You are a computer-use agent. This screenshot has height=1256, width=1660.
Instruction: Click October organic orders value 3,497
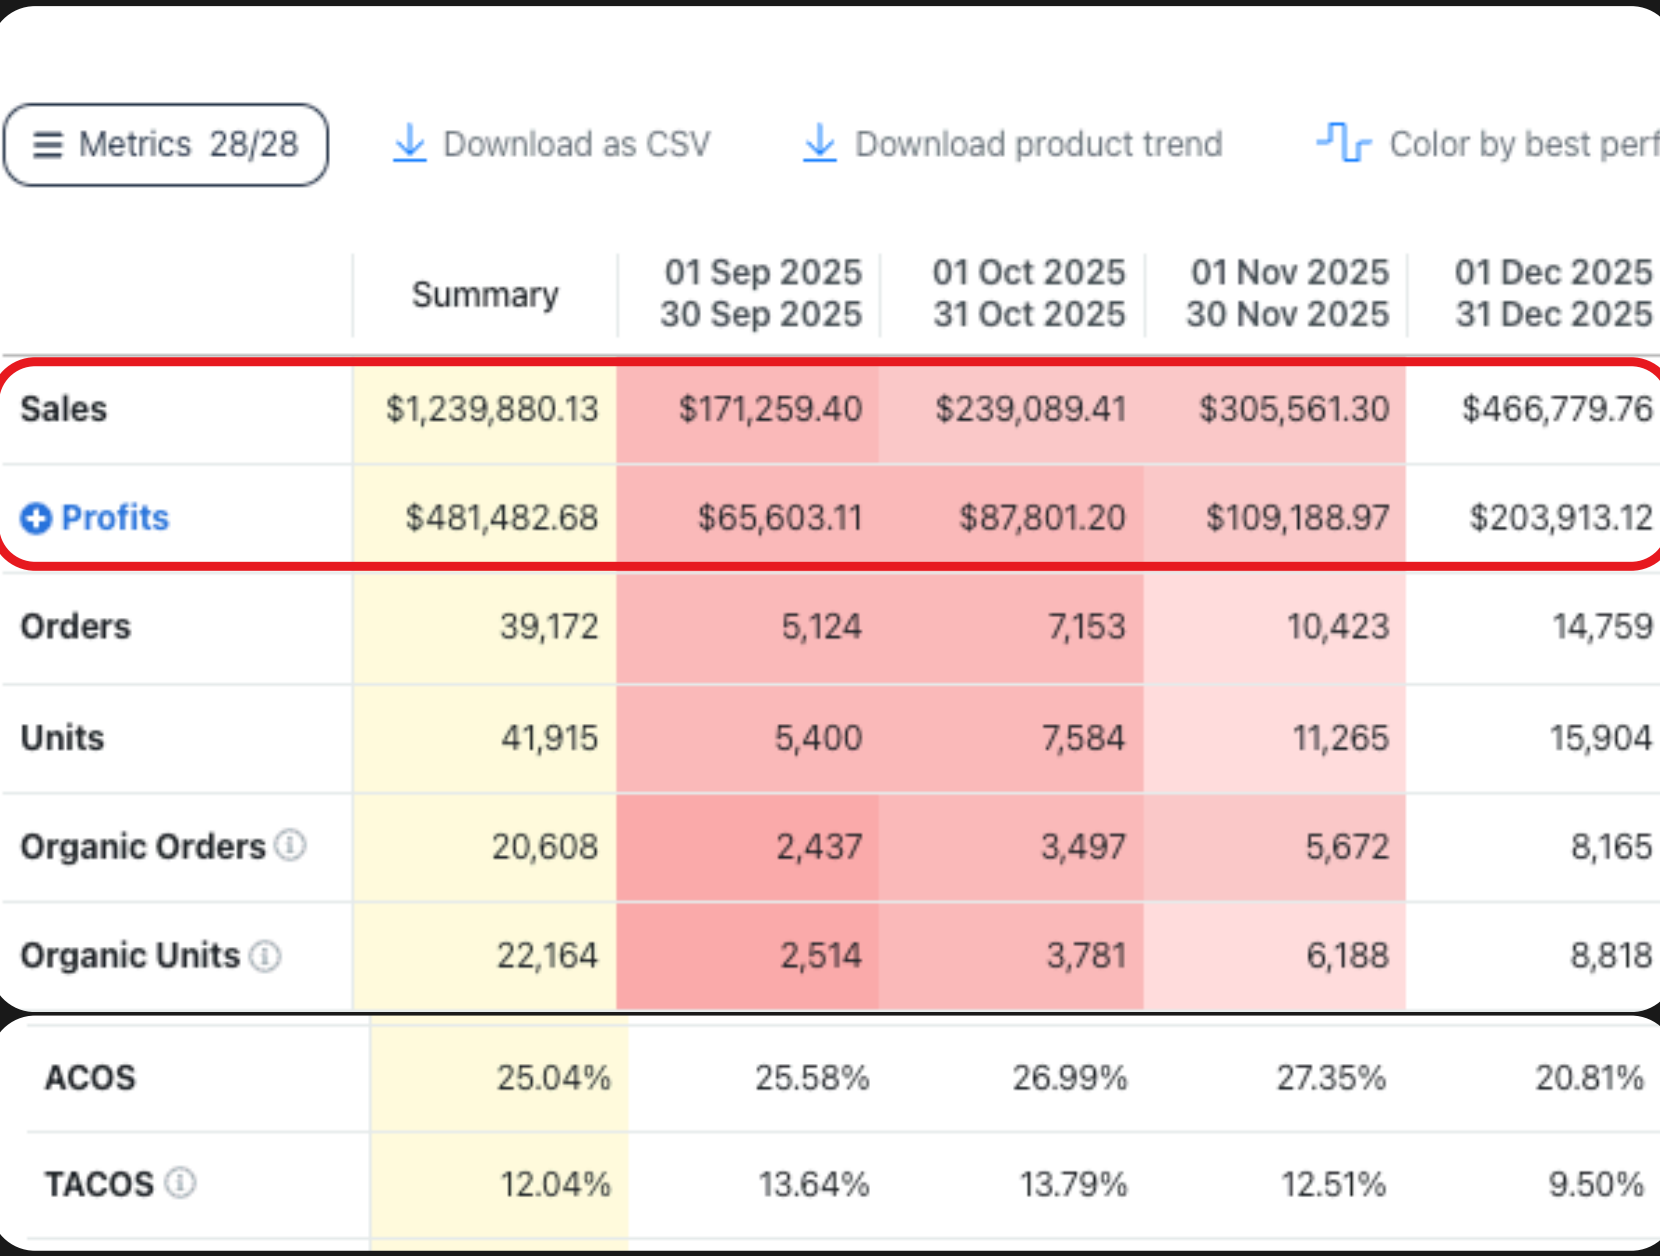(x=1084, y=847)
